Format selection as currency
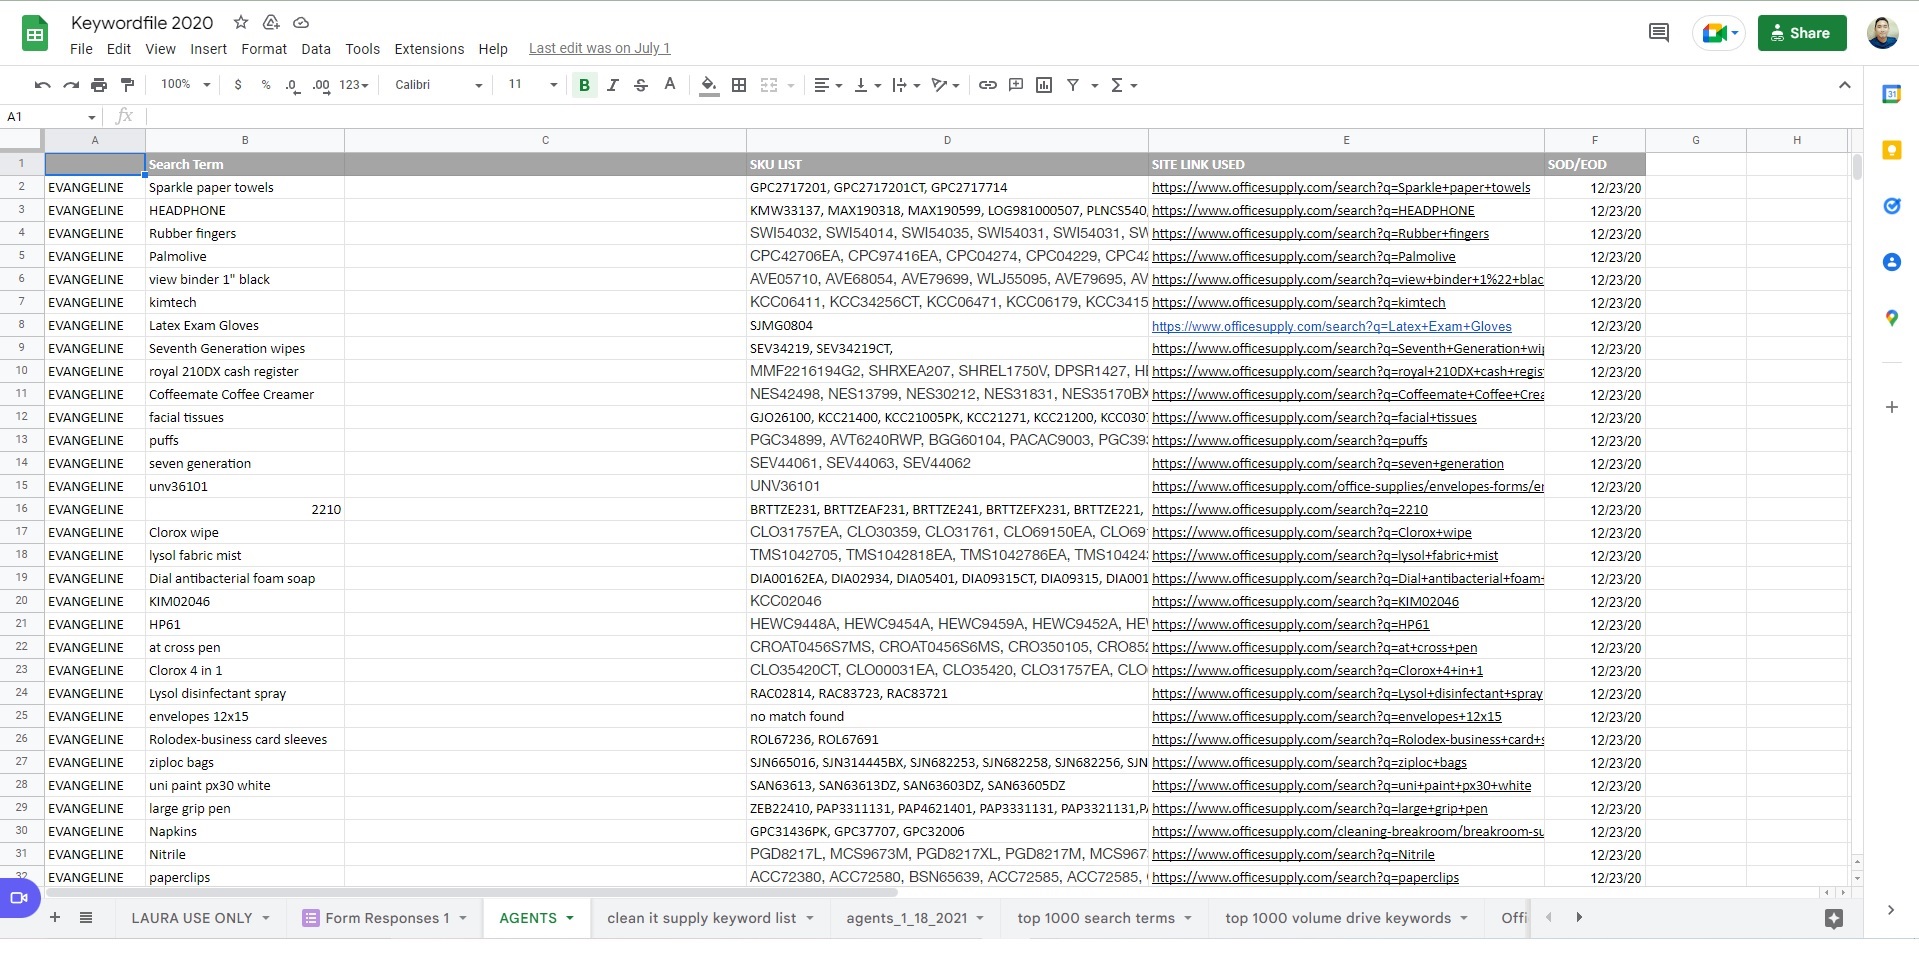 [x=238, y=85]
